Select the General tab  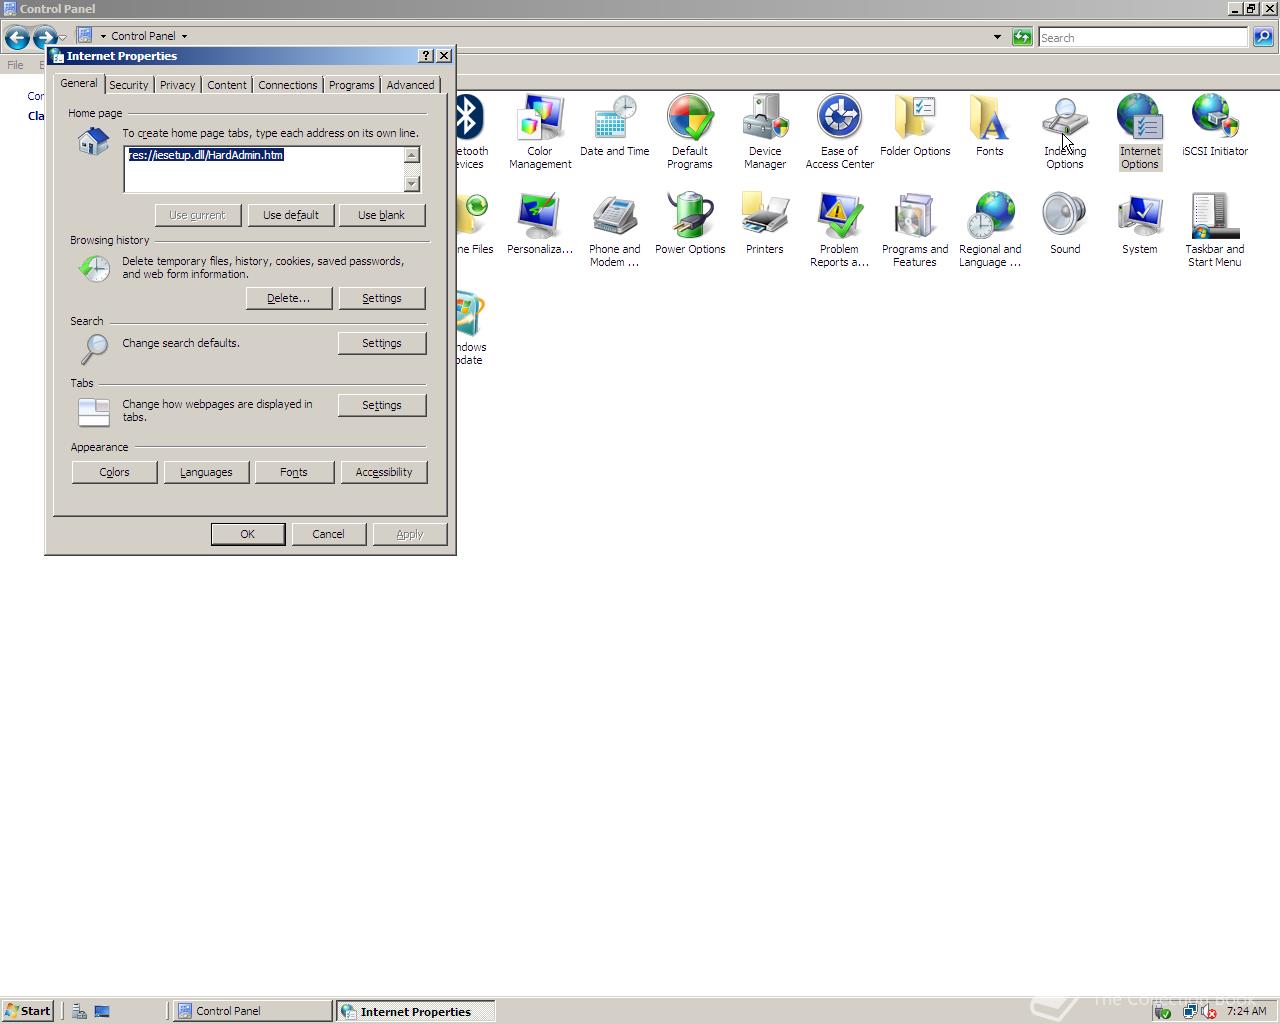point(79,83)
